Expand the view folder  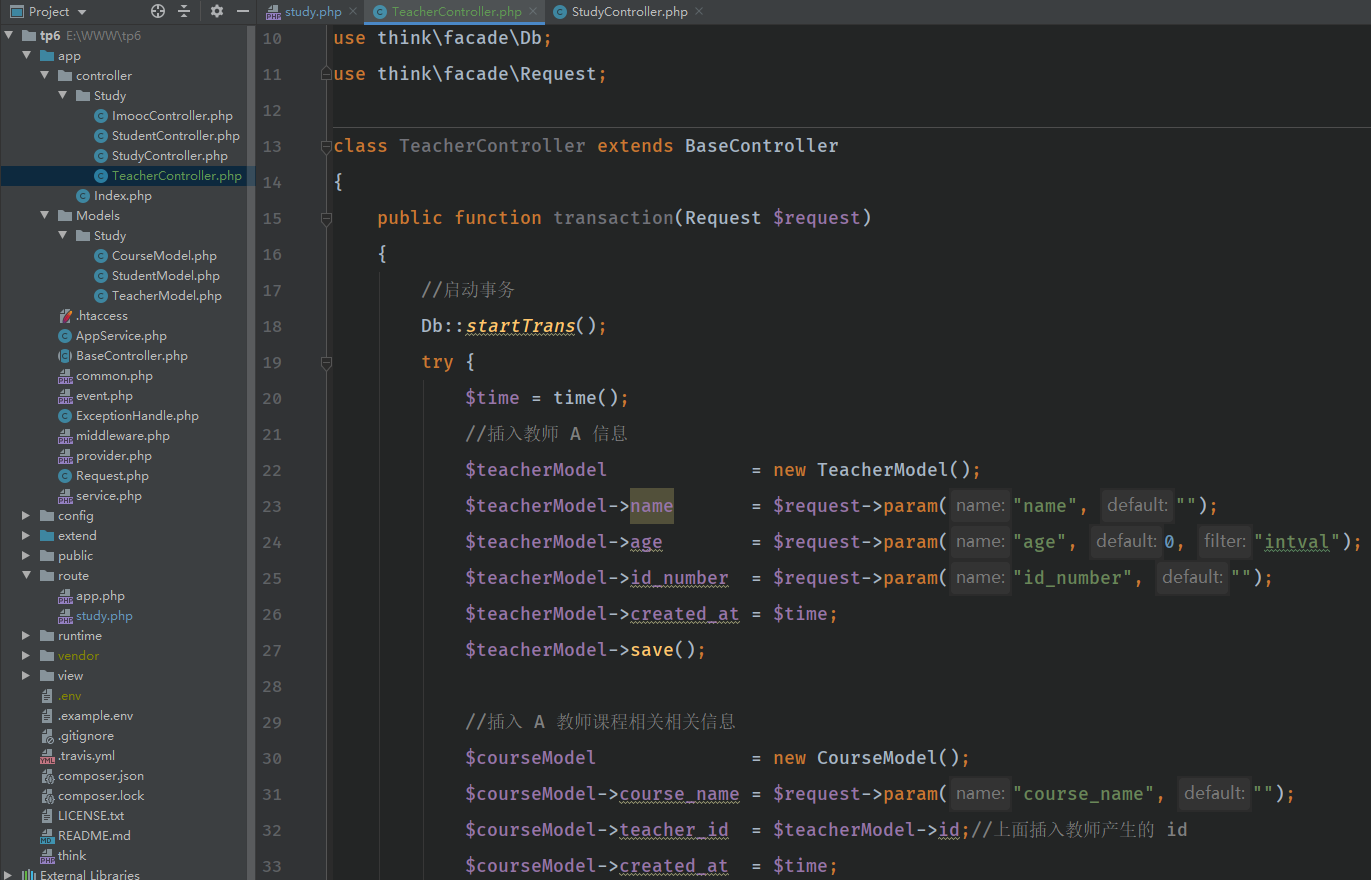point(27,676)
